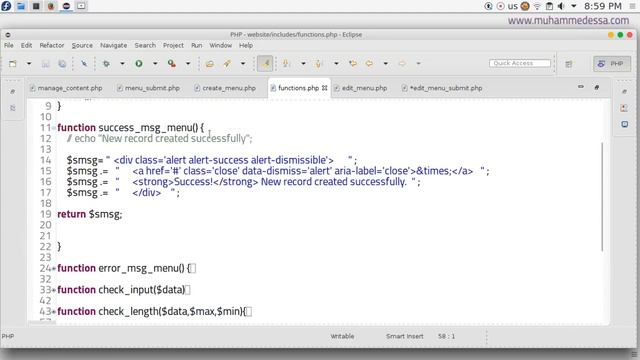This screenshot has width=640, height=360.
Task: Click the 8:59 PM clock
Action: 602,6
